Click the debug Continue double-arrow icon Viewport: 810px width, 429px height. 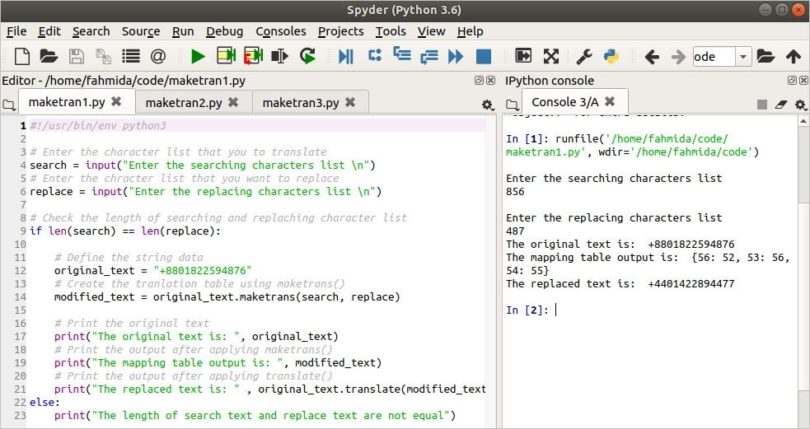[x=456, y=56]
